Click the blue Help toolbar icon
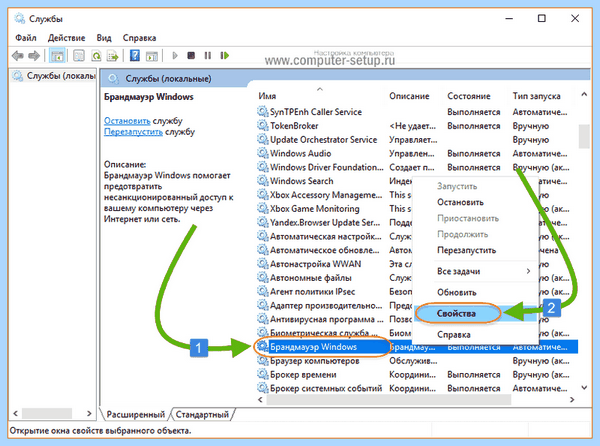Viewport: 600px width, 446px height. [x=135, y=56]
